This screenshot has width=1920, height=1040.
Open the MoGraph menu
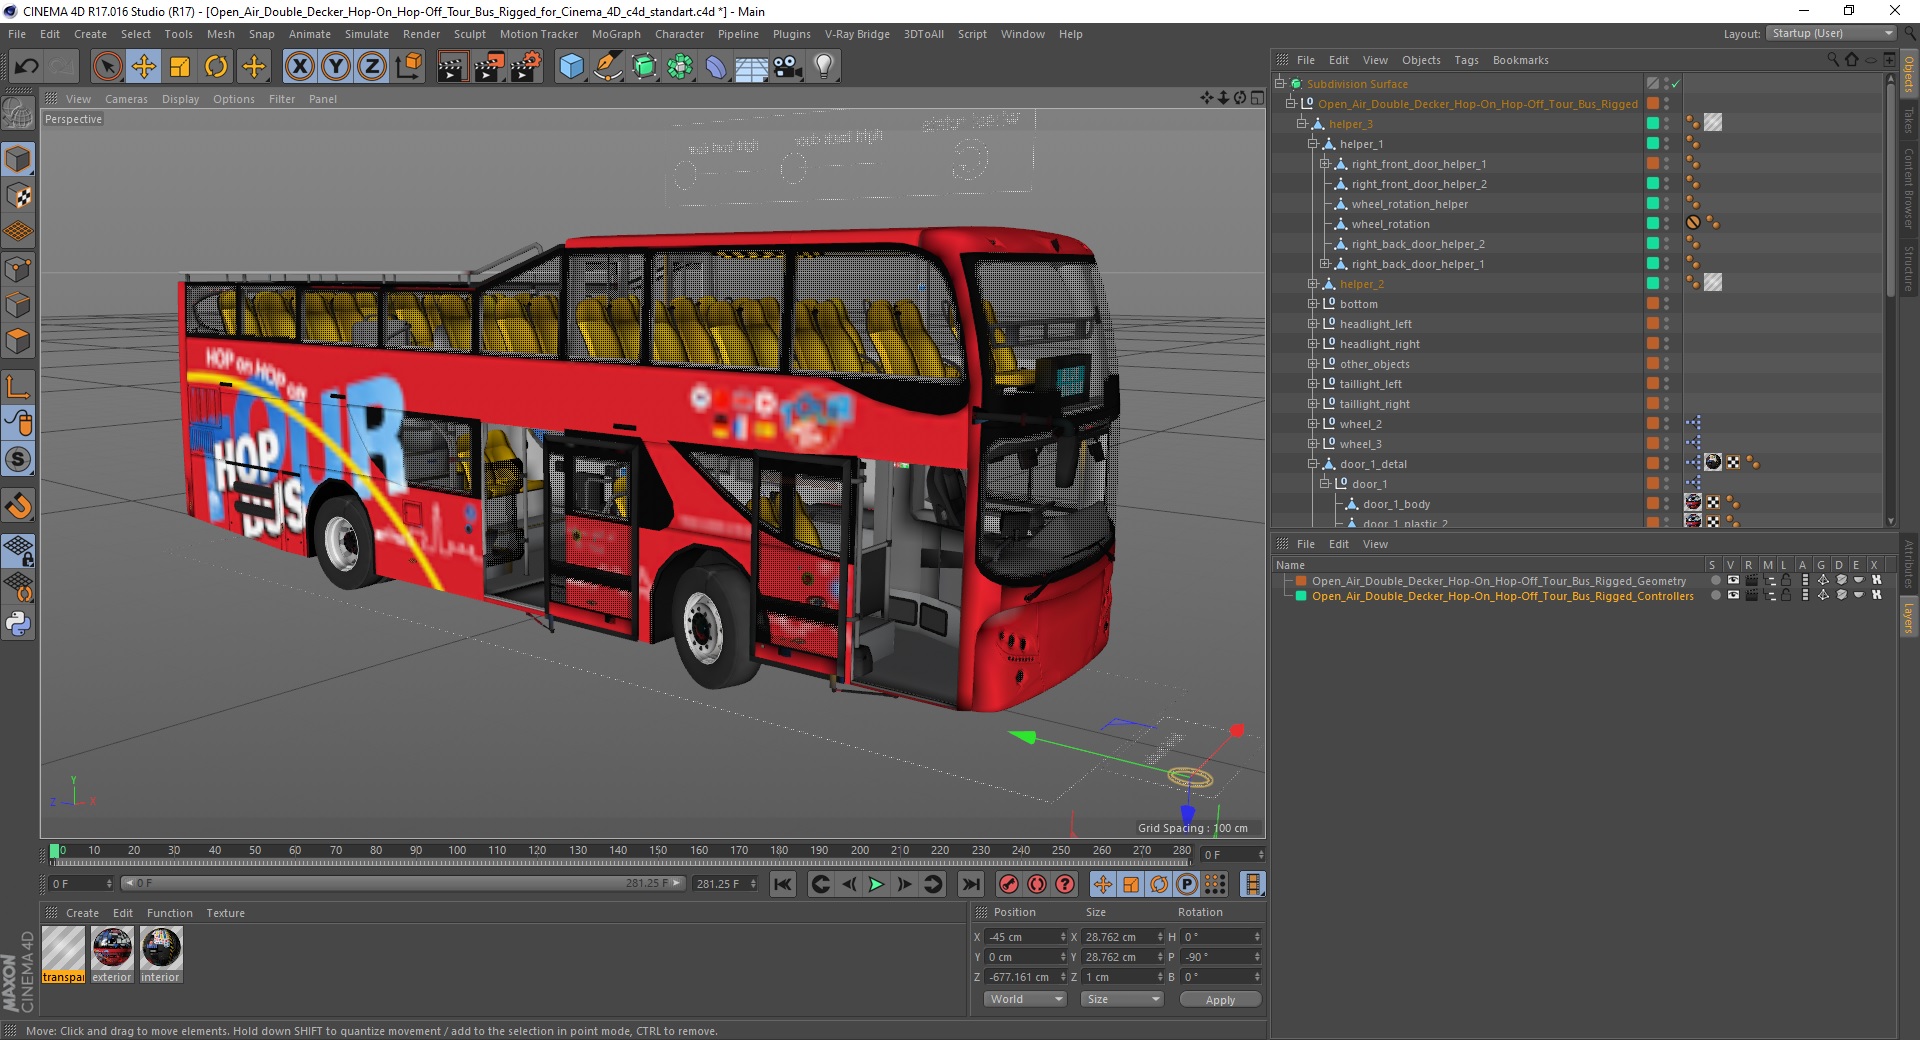click(x=616, y=34)
